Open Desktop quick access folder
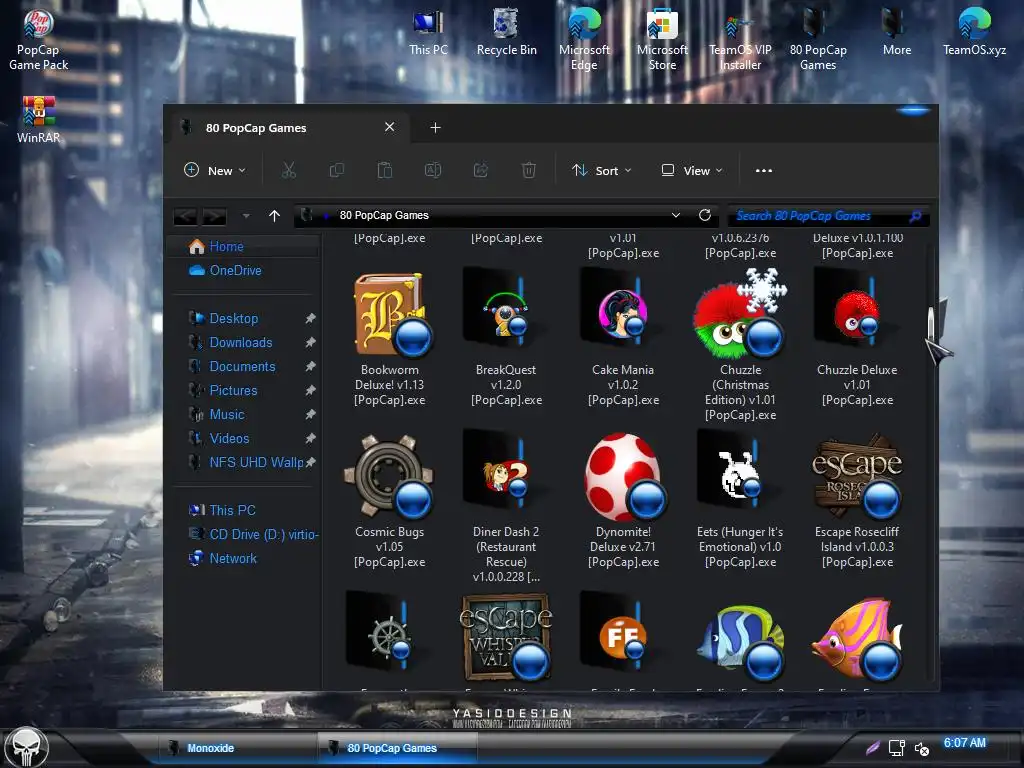This screenshot has width=1024, height=768. point(234,319)
